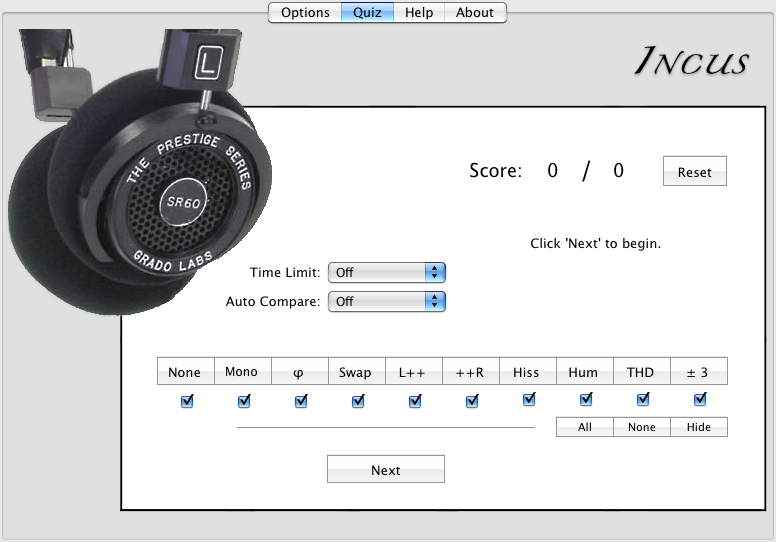Toggle the checkbox under φ
The width and height of the screenshot is (776, 542).
301,401
